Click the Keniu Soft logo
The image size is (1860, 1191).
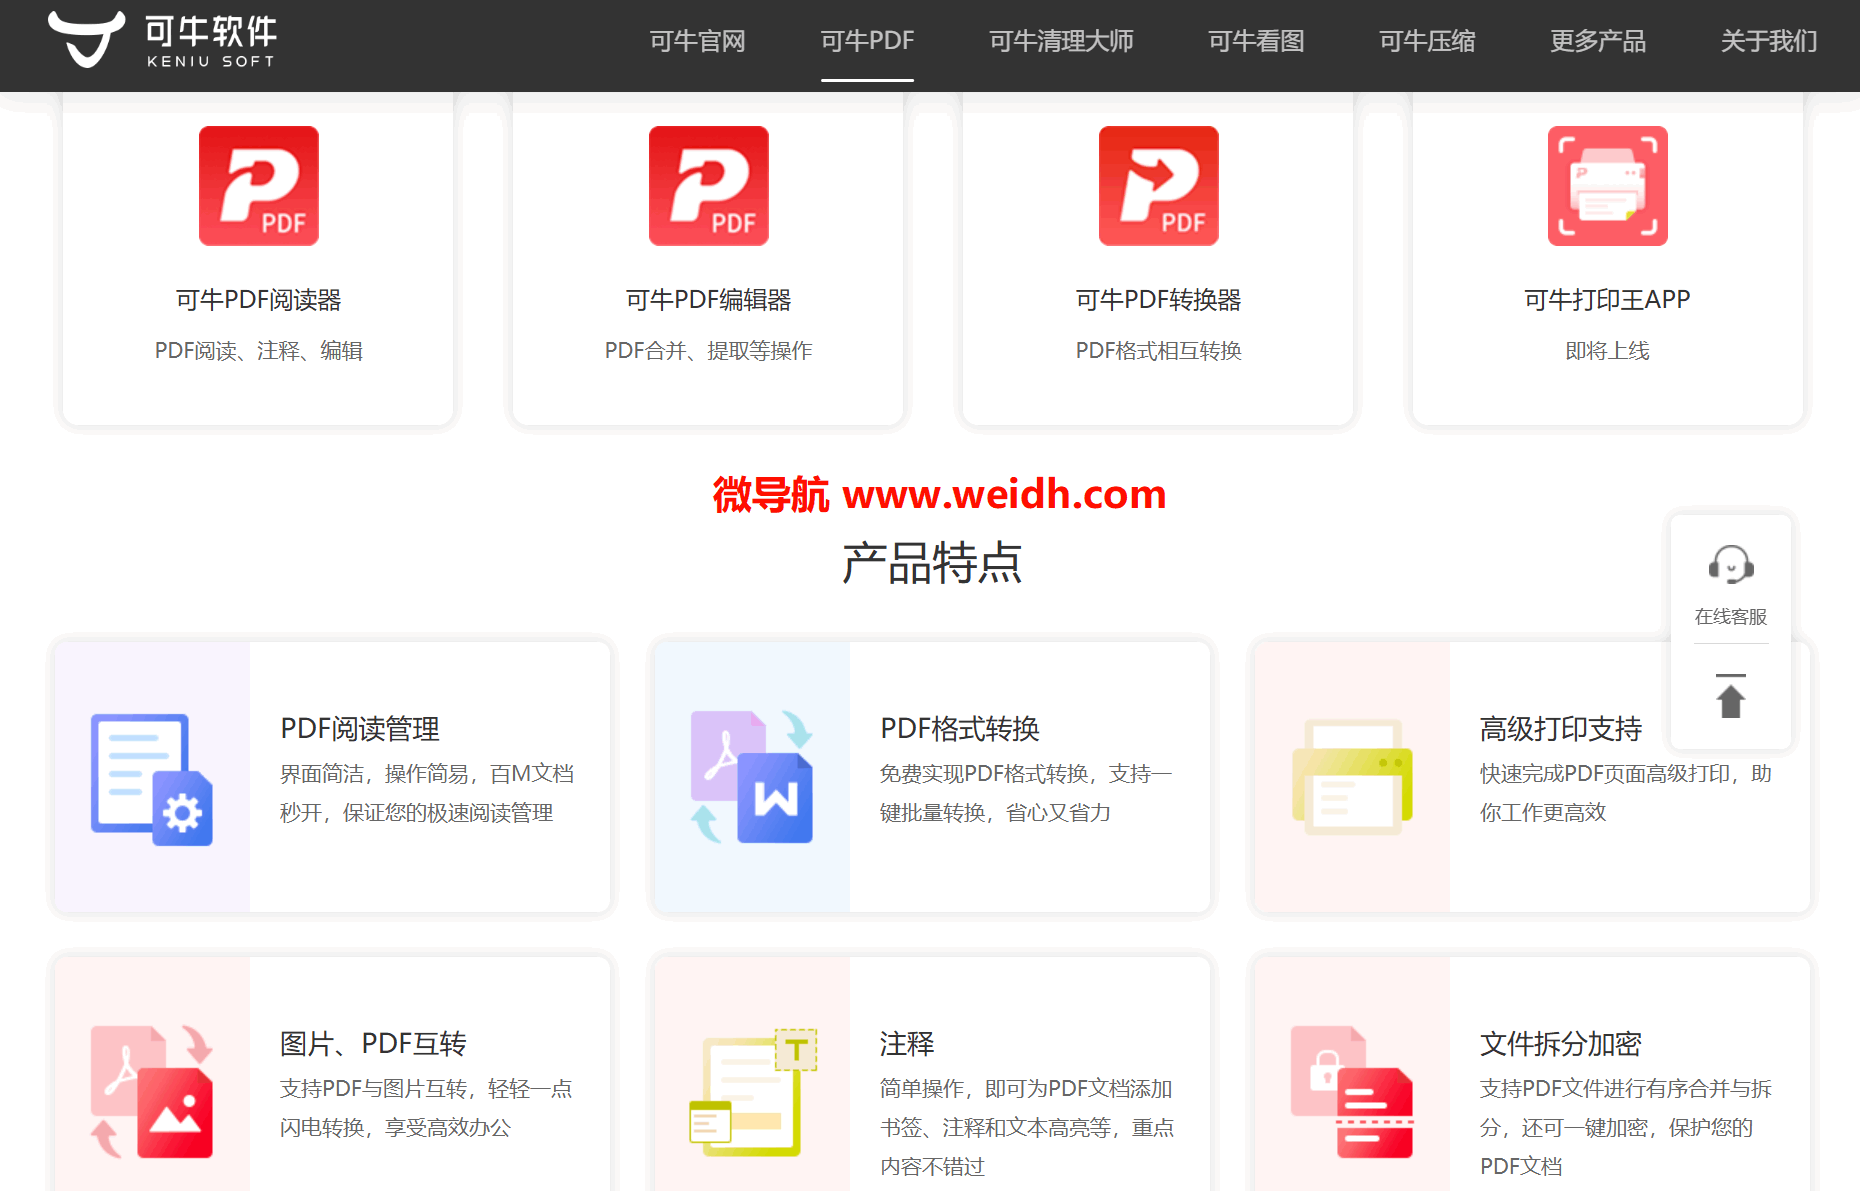pos(163,40)
